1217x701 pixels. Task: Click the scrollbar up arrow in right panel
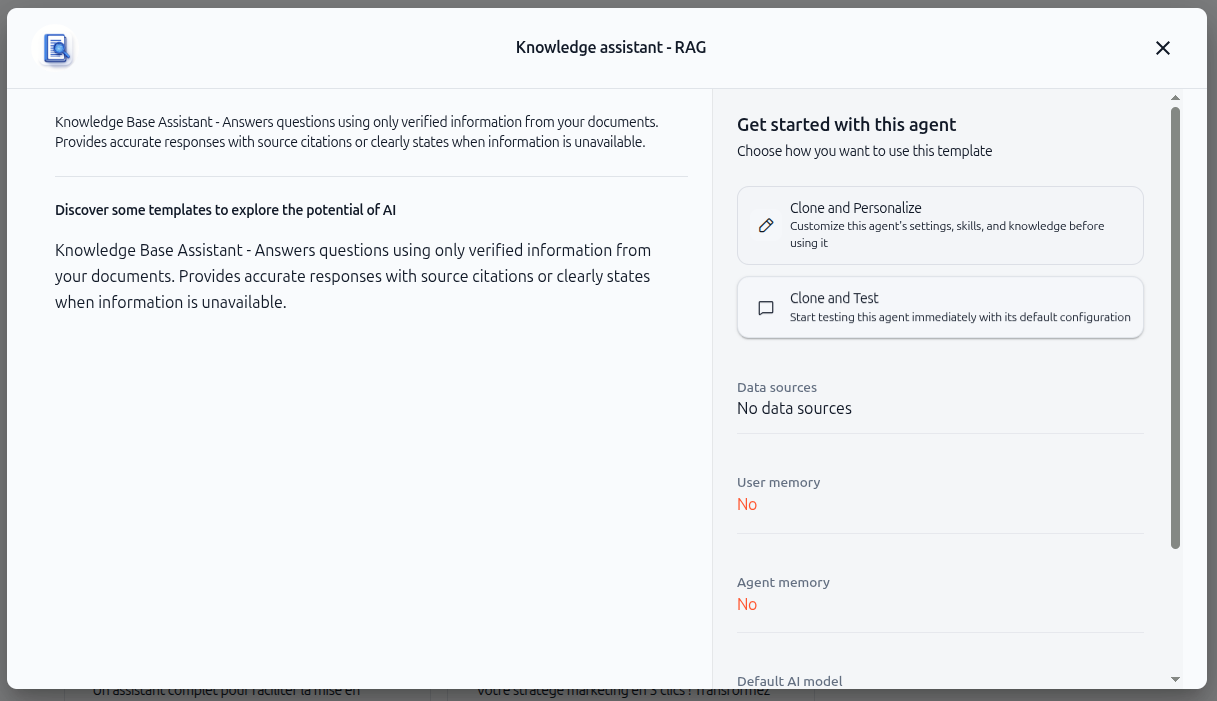click(1176, 98)
